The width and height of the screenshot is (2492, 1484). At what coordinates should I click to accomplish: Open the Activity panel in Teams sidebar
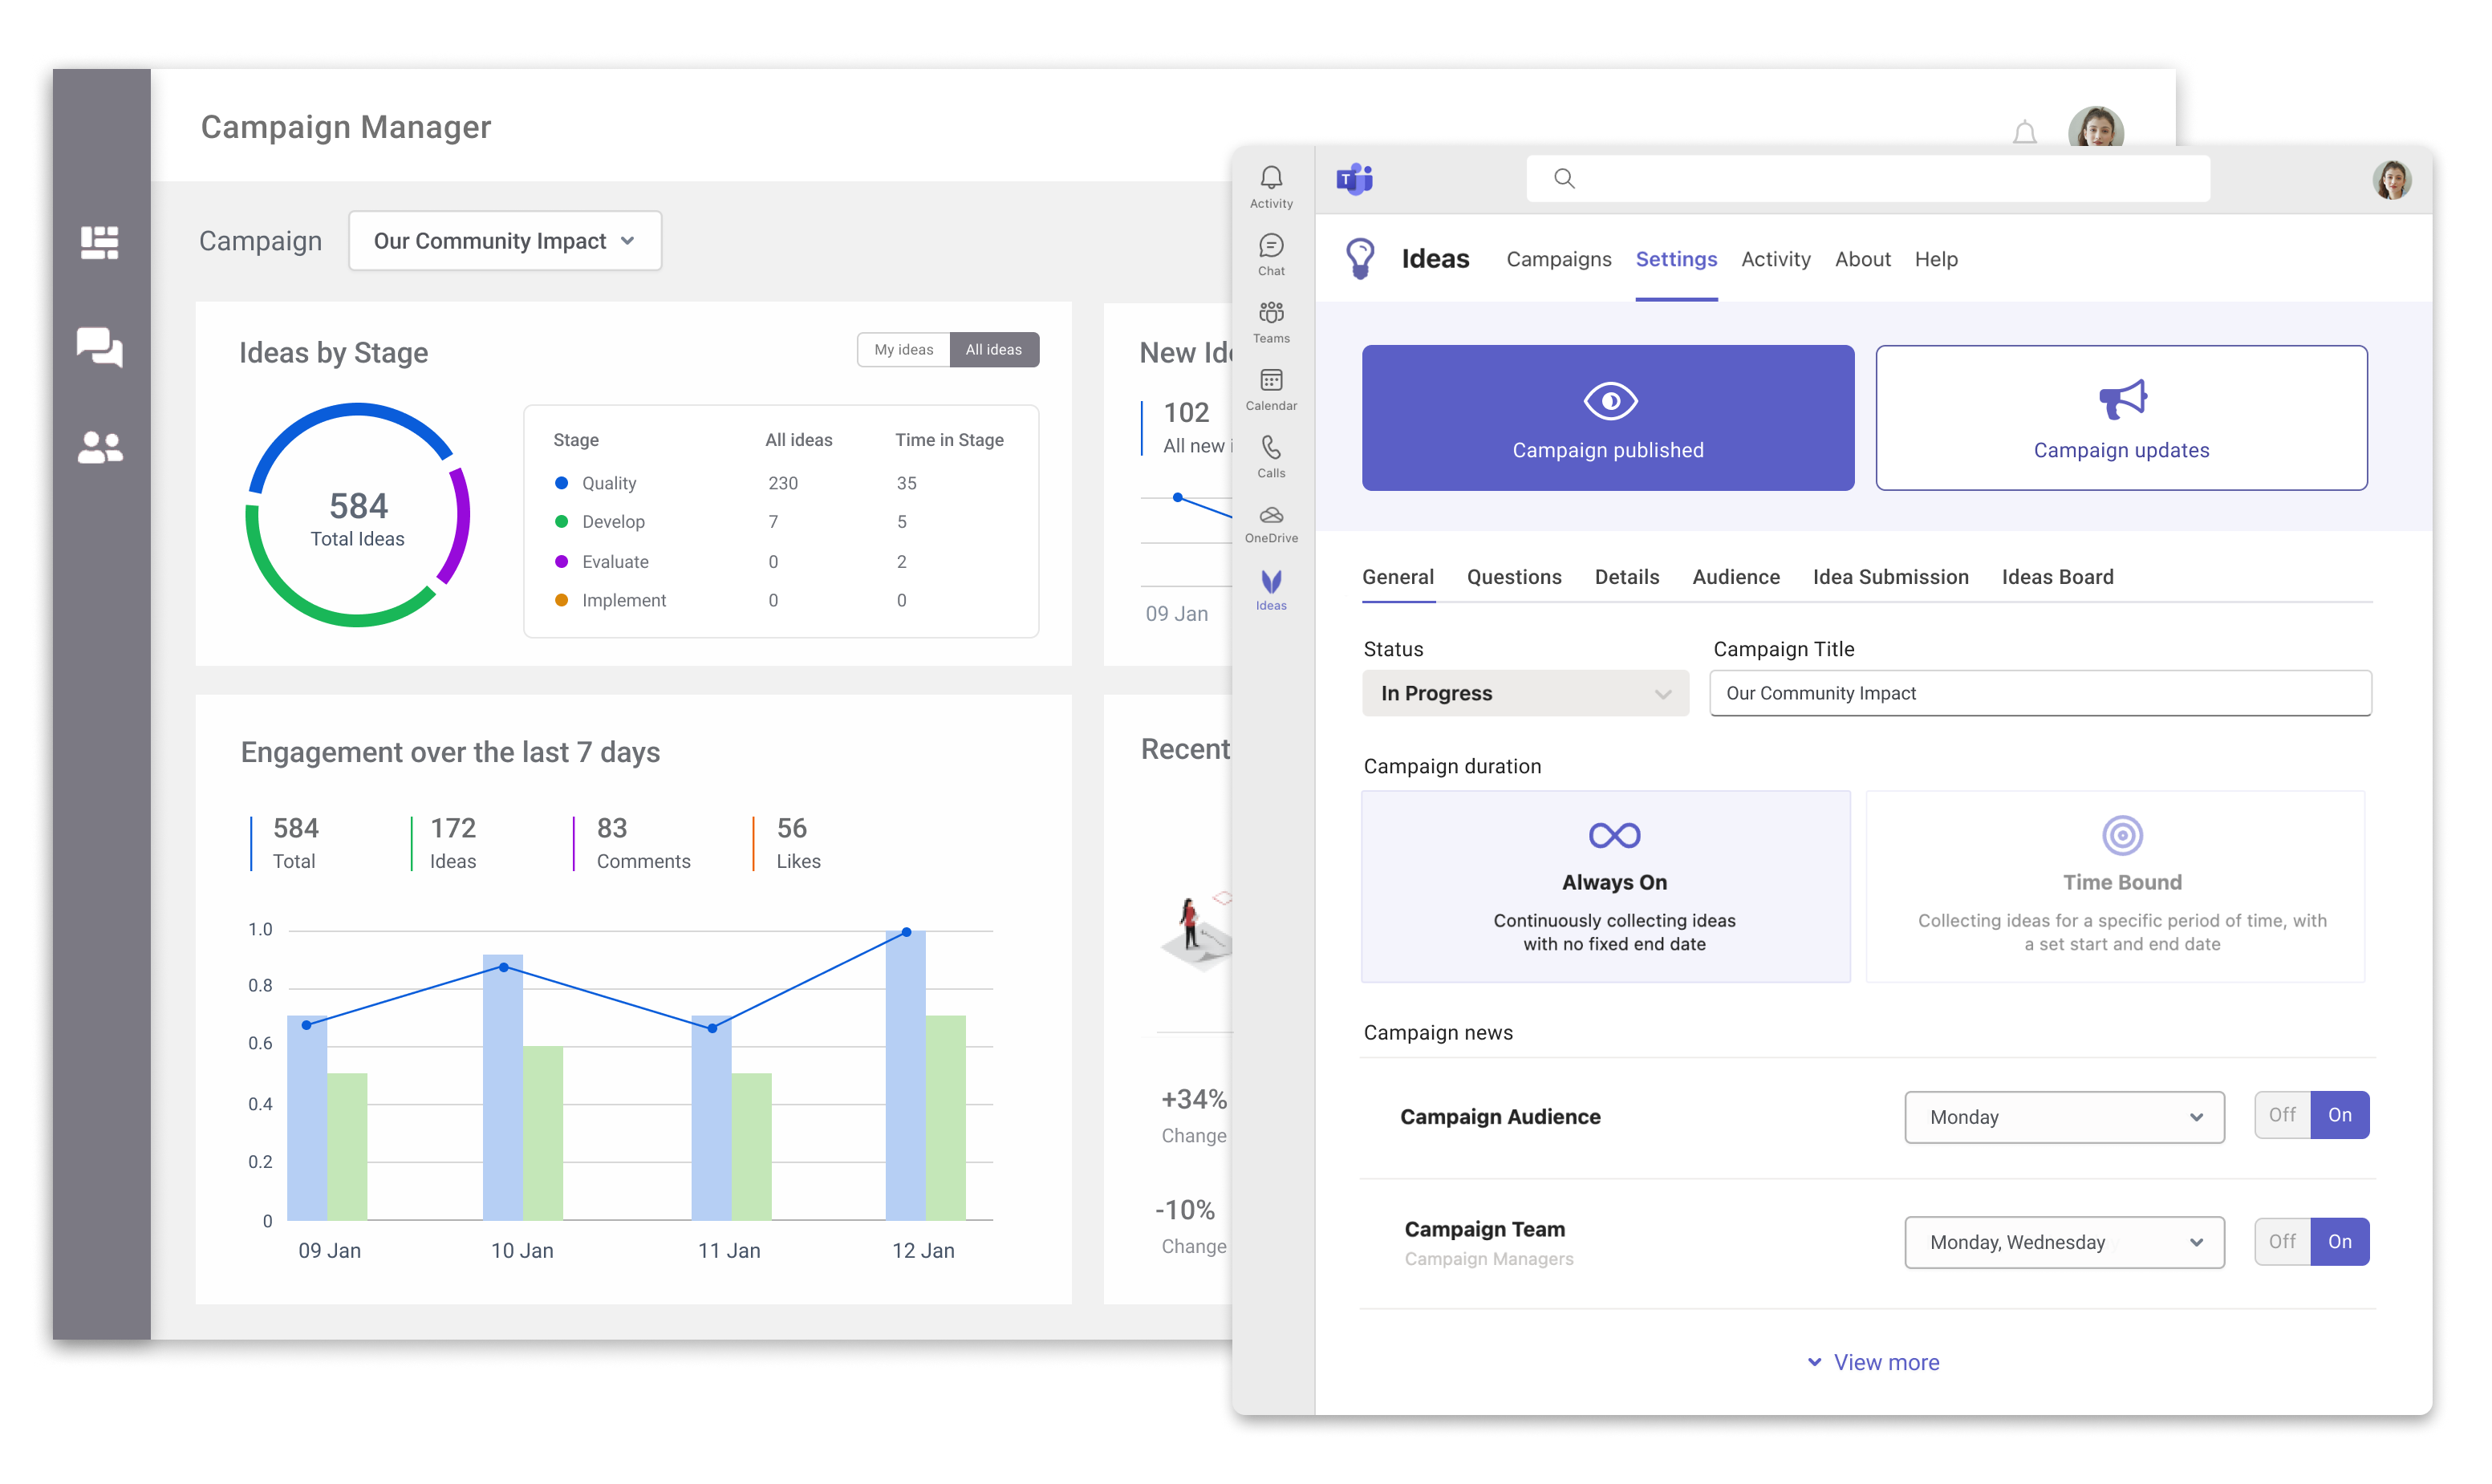tap(1271, 187)
